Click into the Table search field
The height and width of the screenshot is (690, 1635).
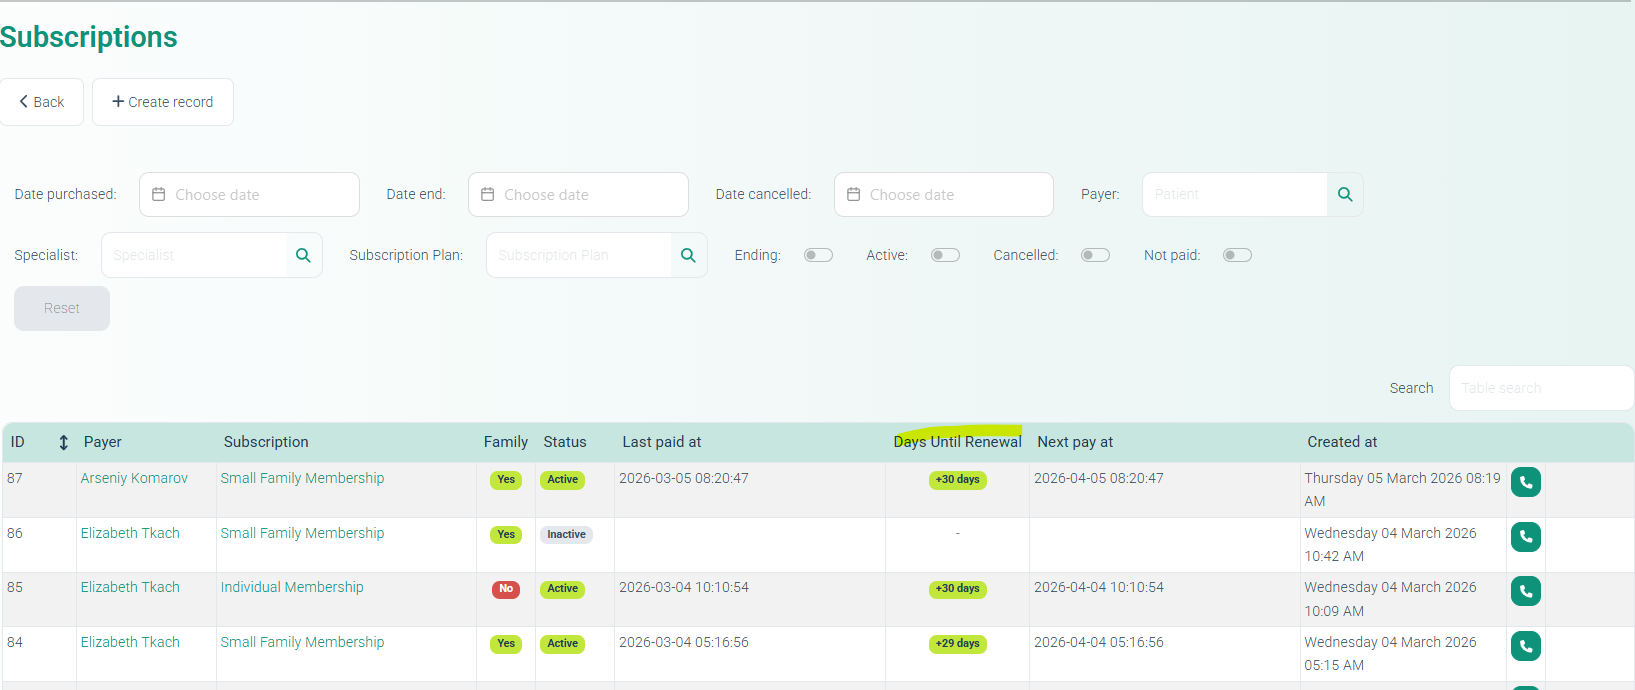(x=1540, y=388)
